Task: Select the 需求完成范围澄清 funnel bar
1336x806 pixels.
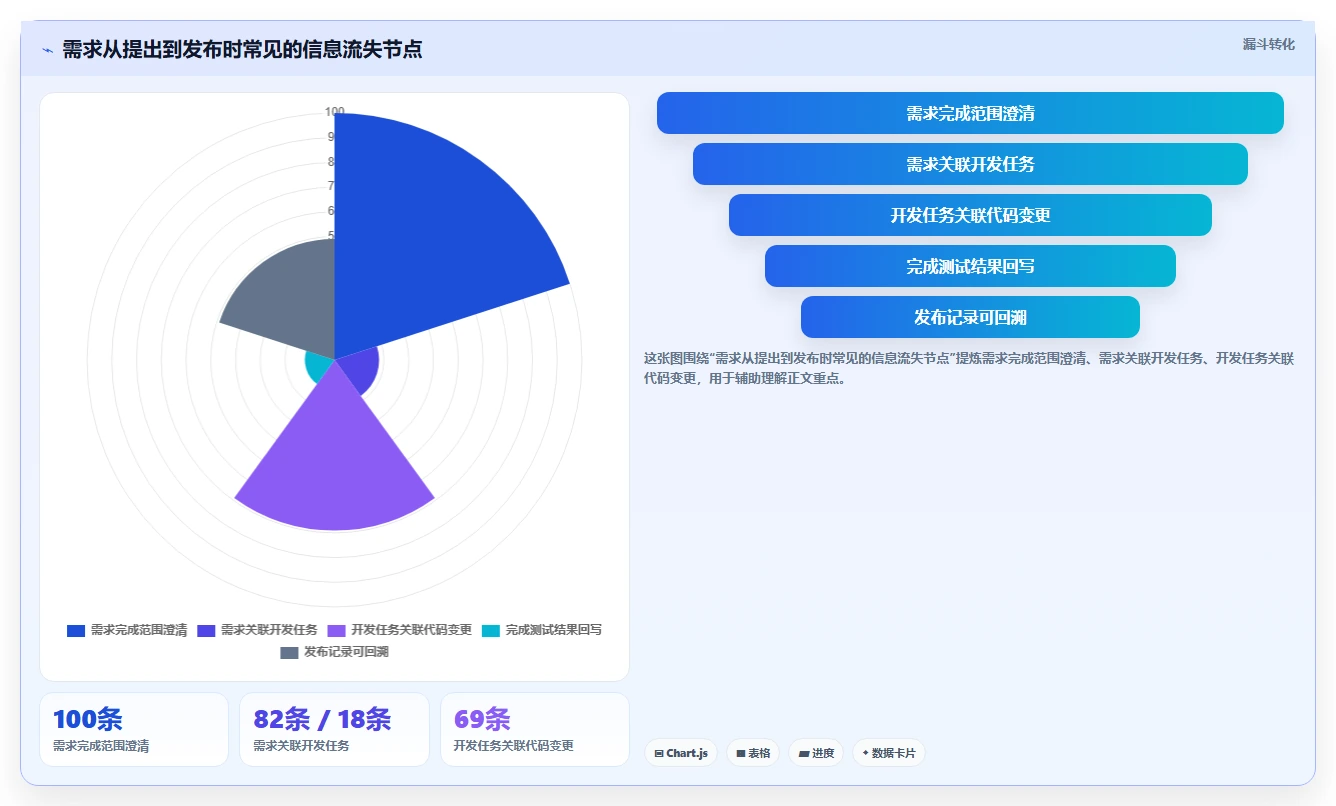Action: [x=970, y=113]
